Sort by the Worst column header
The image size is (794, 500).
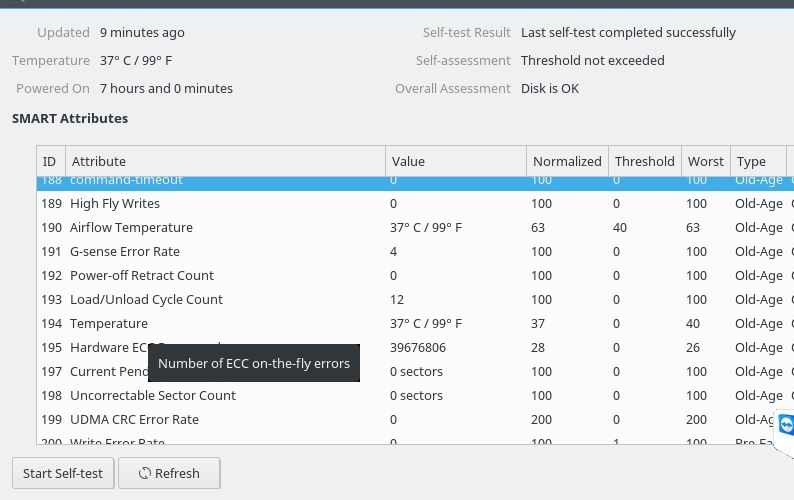[705, 161]
